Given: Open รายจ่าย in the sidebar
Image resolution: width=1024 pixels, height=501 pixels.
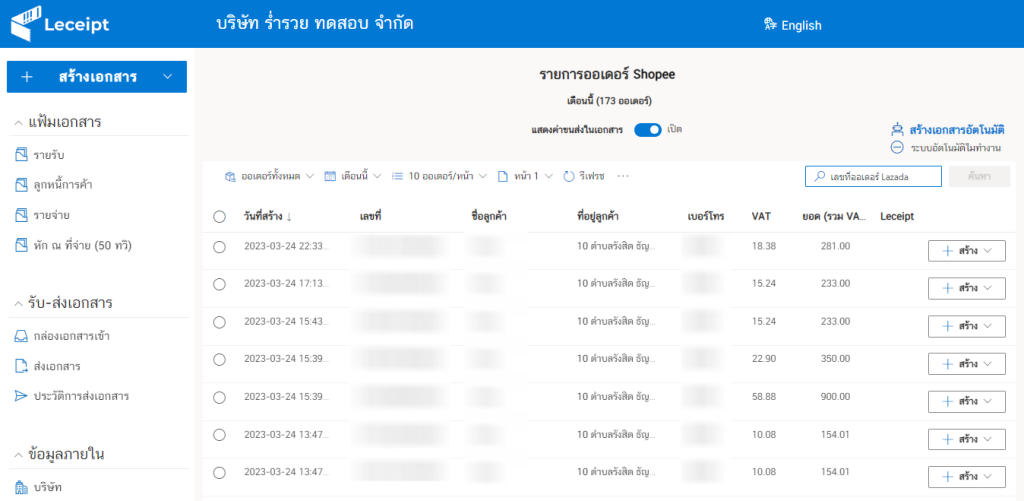Looking at the screenshot, I should pos(52,215).
